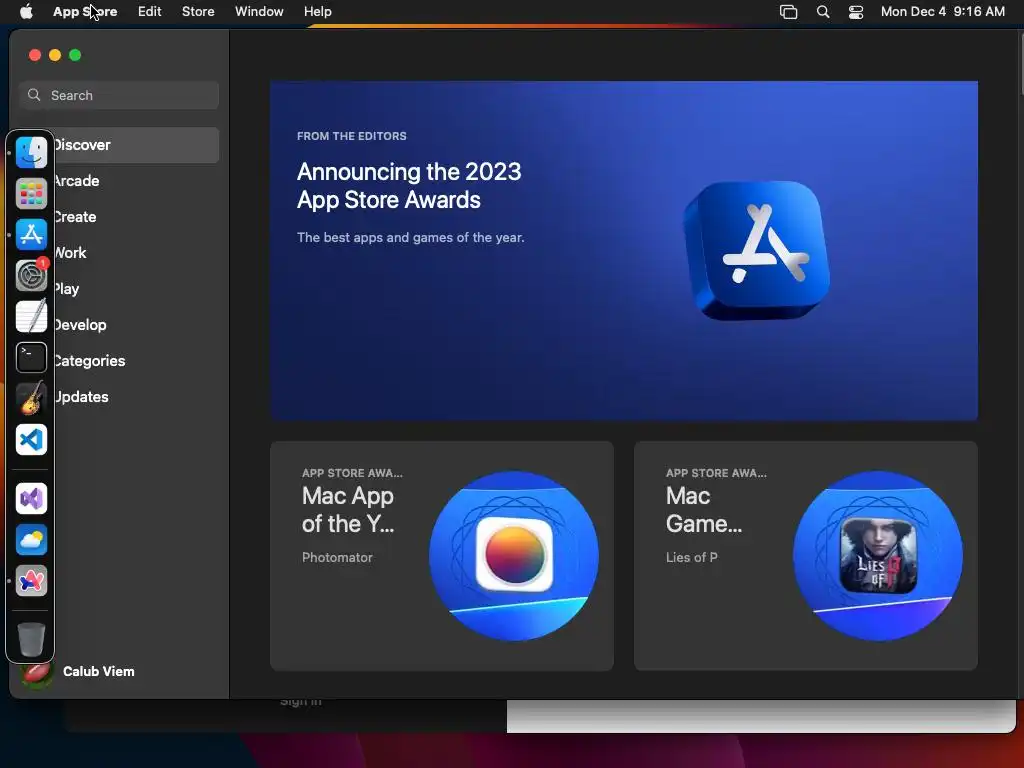Viewport: 1024px width, 768px height.
Task: Open the Play section
Action: tap(120, 289)
